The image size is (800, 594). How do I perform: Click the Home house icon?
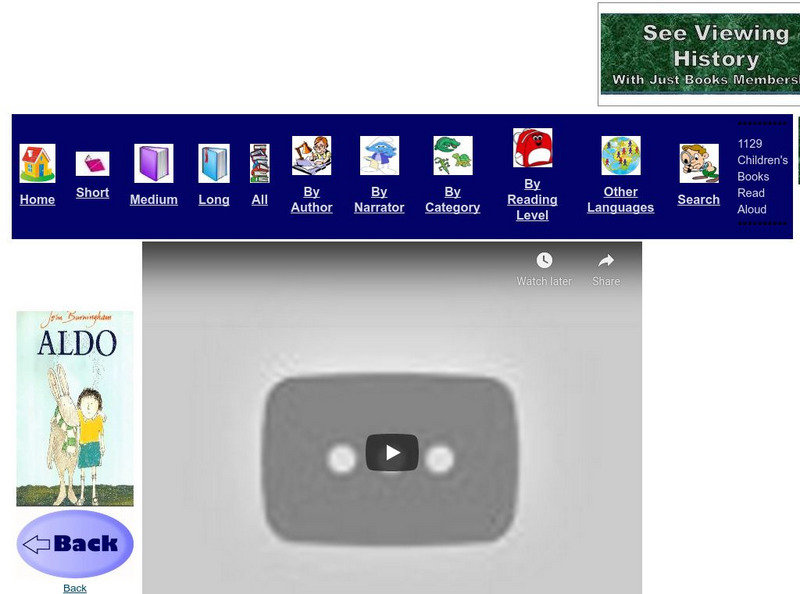tap(37, 163)
